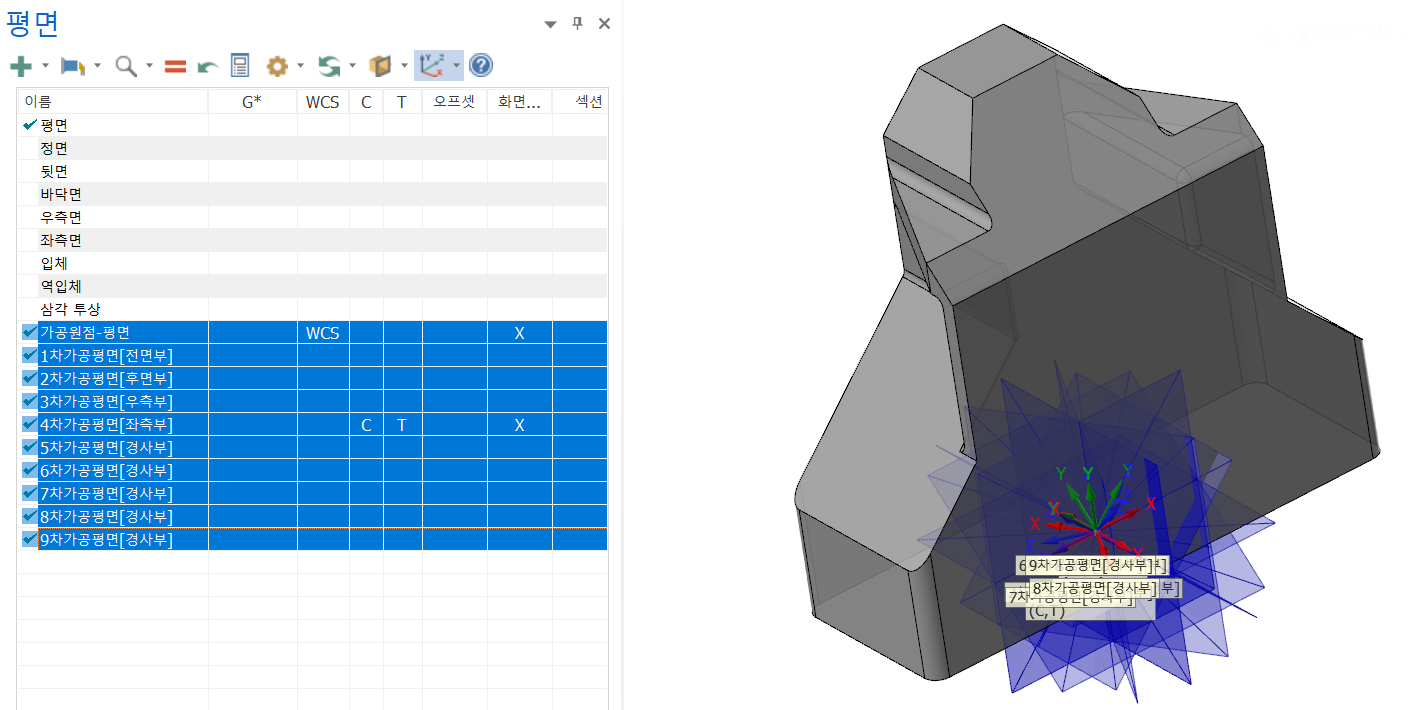Select 3차가공평면[우측부] row name

pos(107,402)
